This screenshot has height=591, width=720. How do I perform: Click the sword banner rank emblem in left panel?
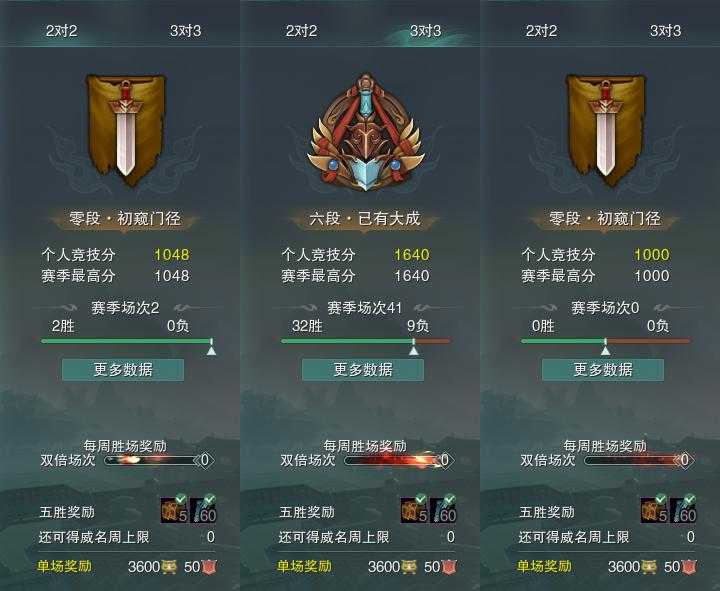125,130
